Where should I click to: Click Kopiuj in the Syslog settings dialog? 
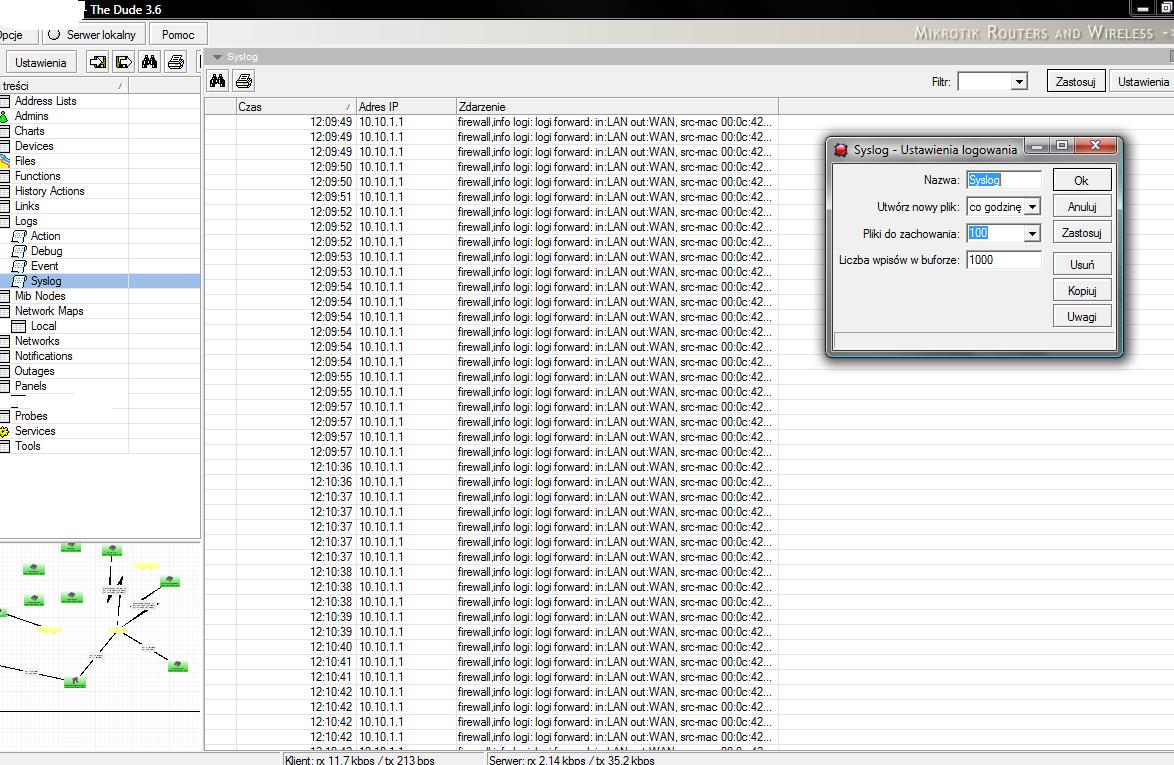pyautogui.click(x=1081, y=290)
